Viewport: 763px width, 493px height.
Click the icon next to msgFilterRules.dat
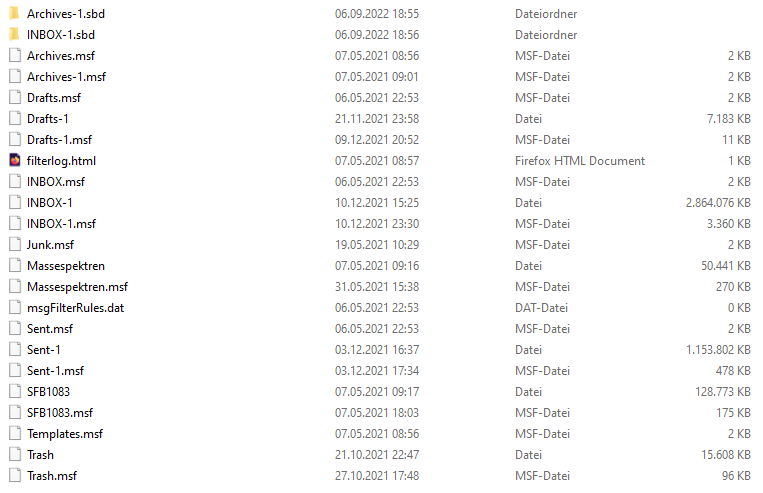[14, 308]
